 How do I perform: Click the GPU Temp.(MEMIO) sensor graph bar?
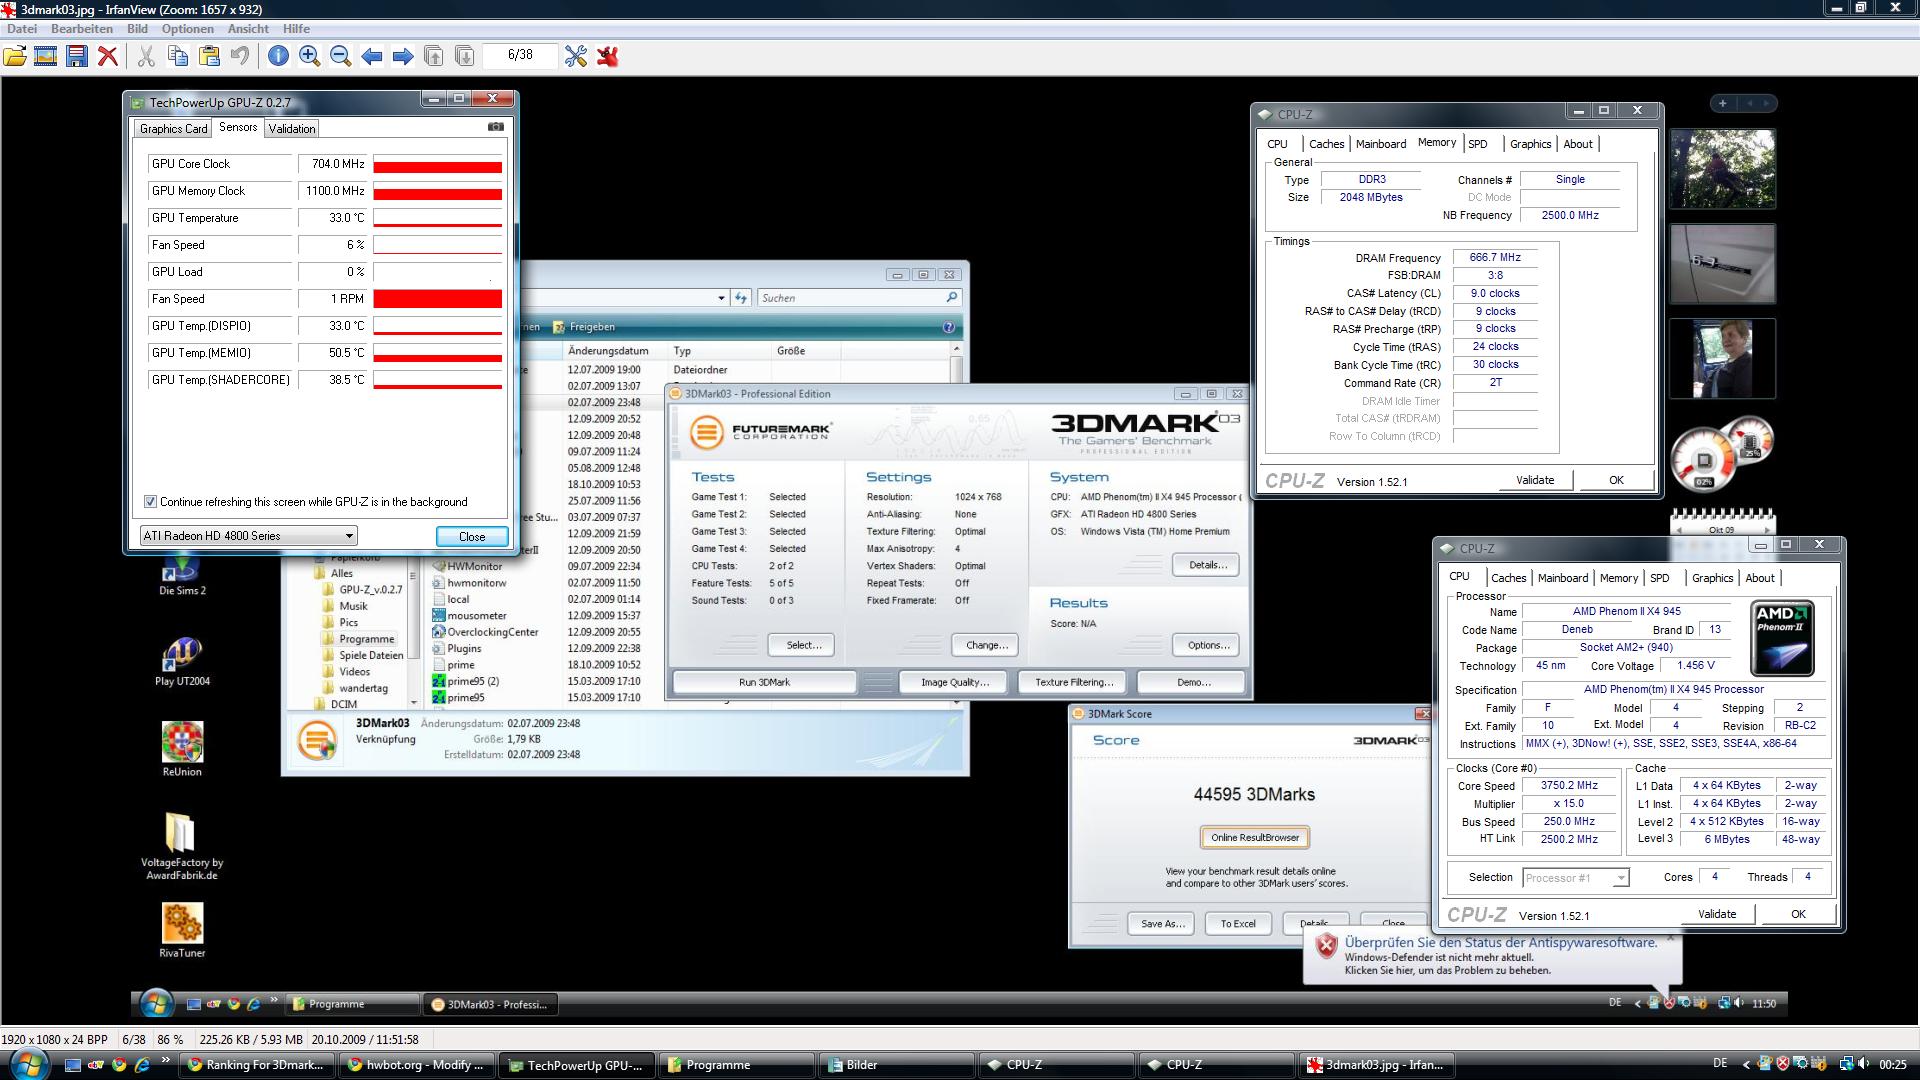click(x=437, y=353)
